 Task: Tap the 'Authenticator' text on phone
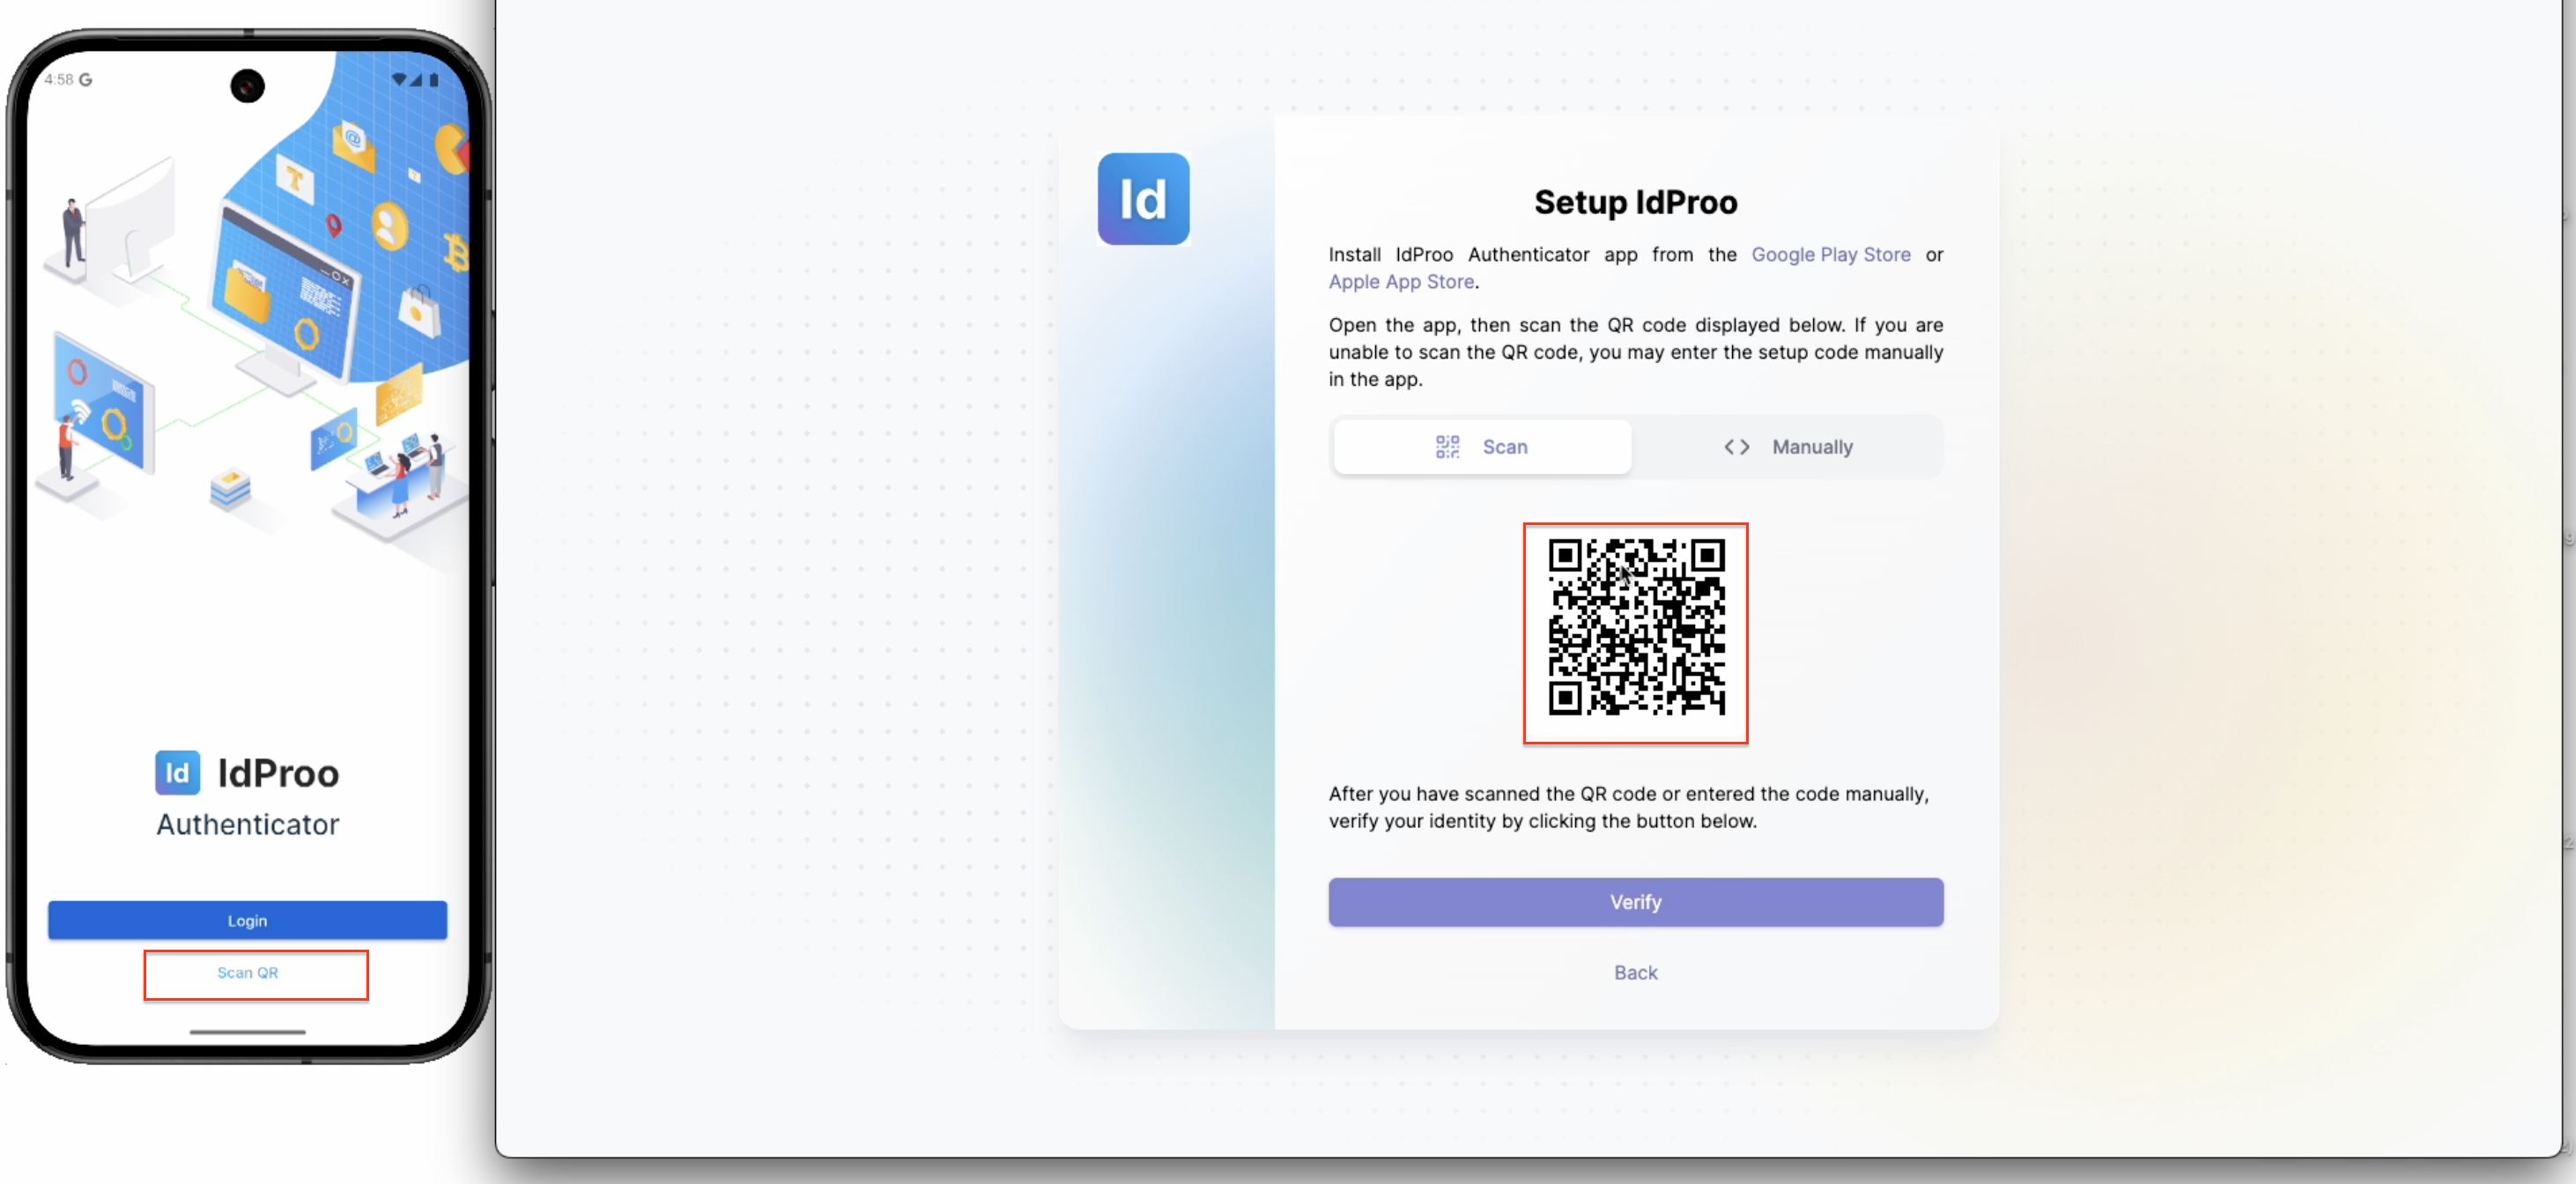pos(247,824)
